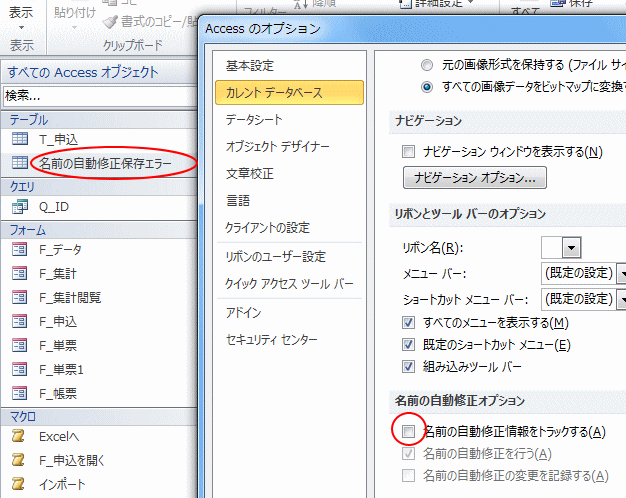Open the F_データ form icon
Screen dimensions: 626x498
pos(20,250)
